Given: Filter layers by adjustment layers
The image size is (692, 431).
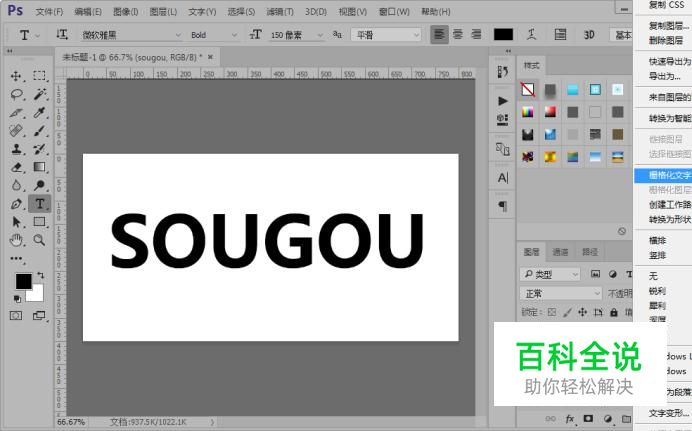Looking at the screenshot, I should [613, 274].
